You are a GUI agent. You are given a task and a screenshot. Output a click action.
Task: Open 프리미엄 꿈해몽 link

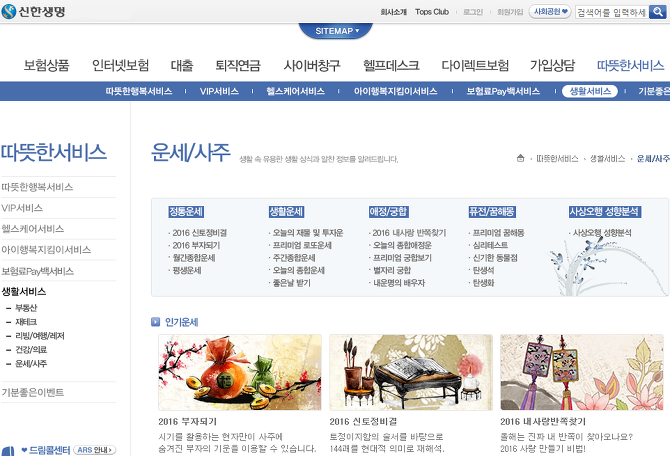click(498, 233)
